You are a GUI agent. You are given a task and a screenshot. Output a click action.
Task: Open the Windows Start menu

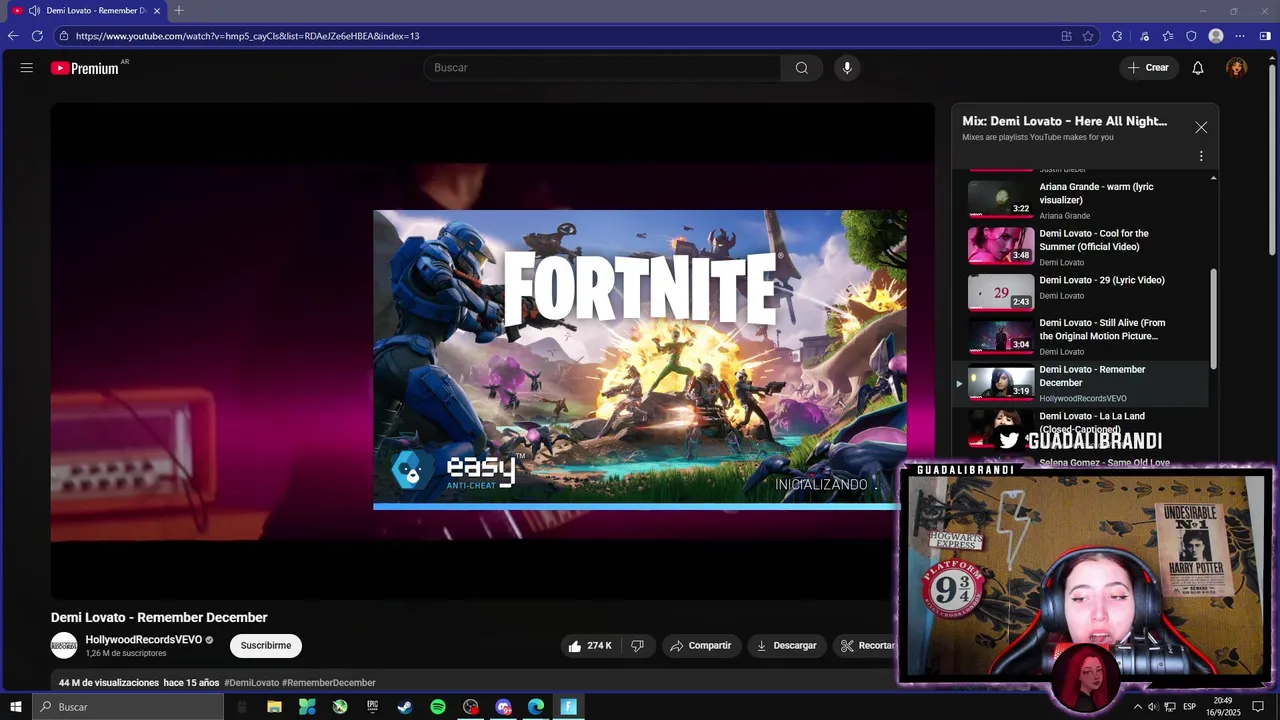15,707
